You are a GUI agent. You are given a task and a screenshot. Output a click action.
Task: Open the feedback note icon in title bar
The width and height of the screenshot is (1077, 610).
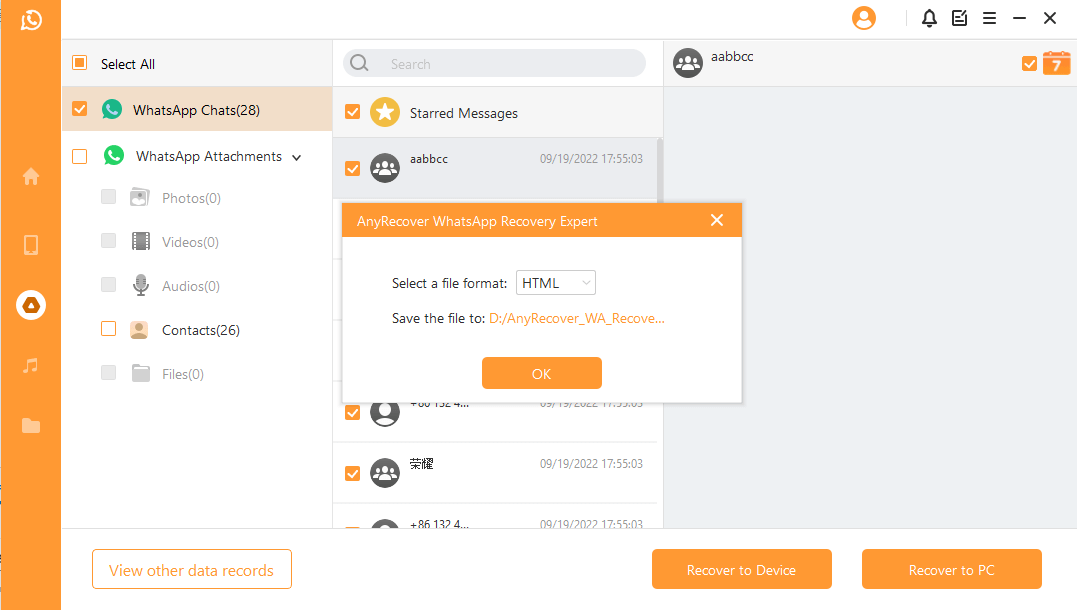coord(959,18)
